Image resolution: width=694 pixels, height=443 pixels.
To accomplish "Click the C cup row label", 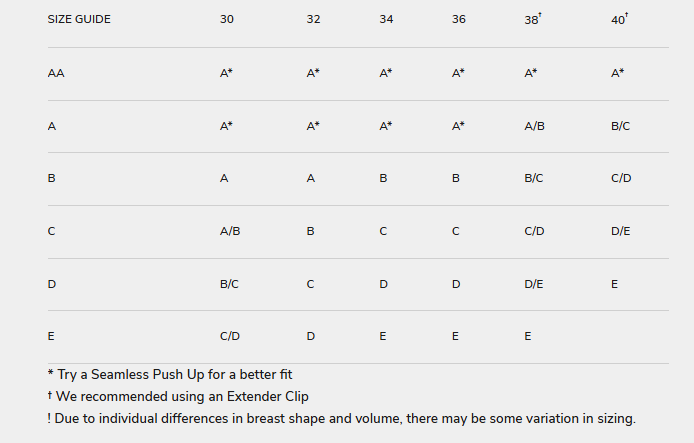I will 52,231.
